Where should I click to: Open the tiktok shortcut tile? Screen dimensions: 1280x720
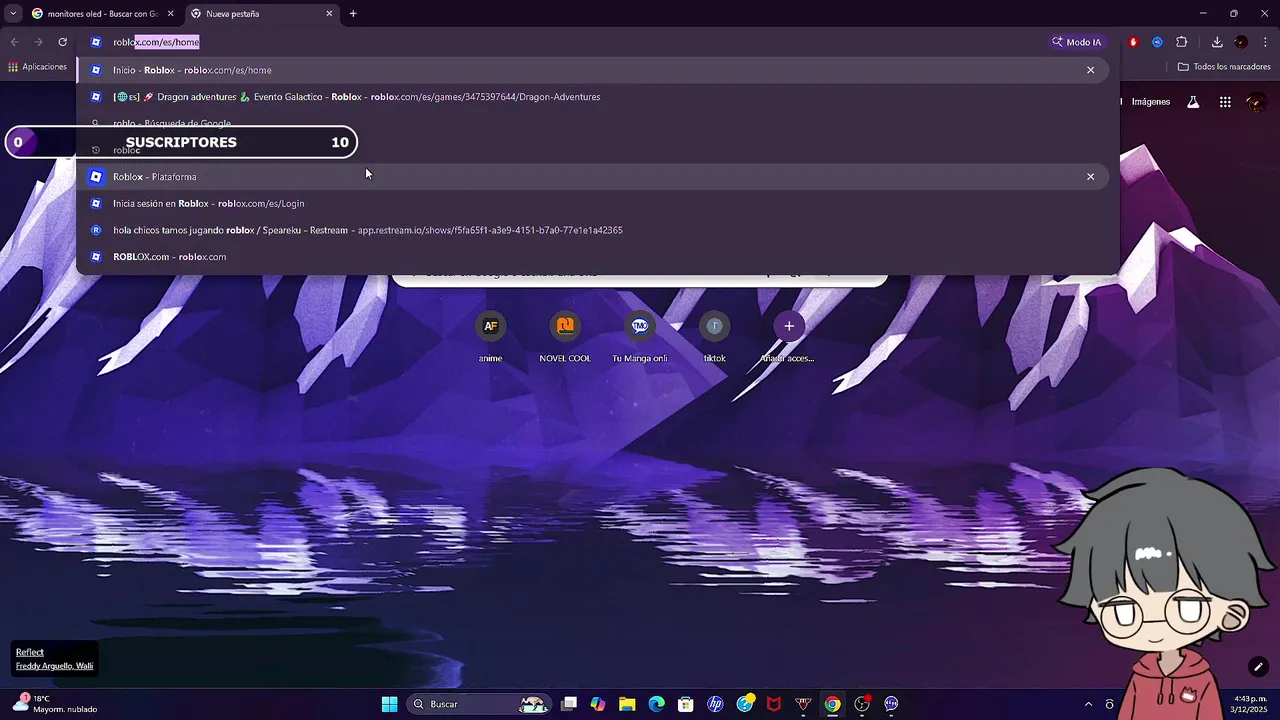(x=714, y=337)
